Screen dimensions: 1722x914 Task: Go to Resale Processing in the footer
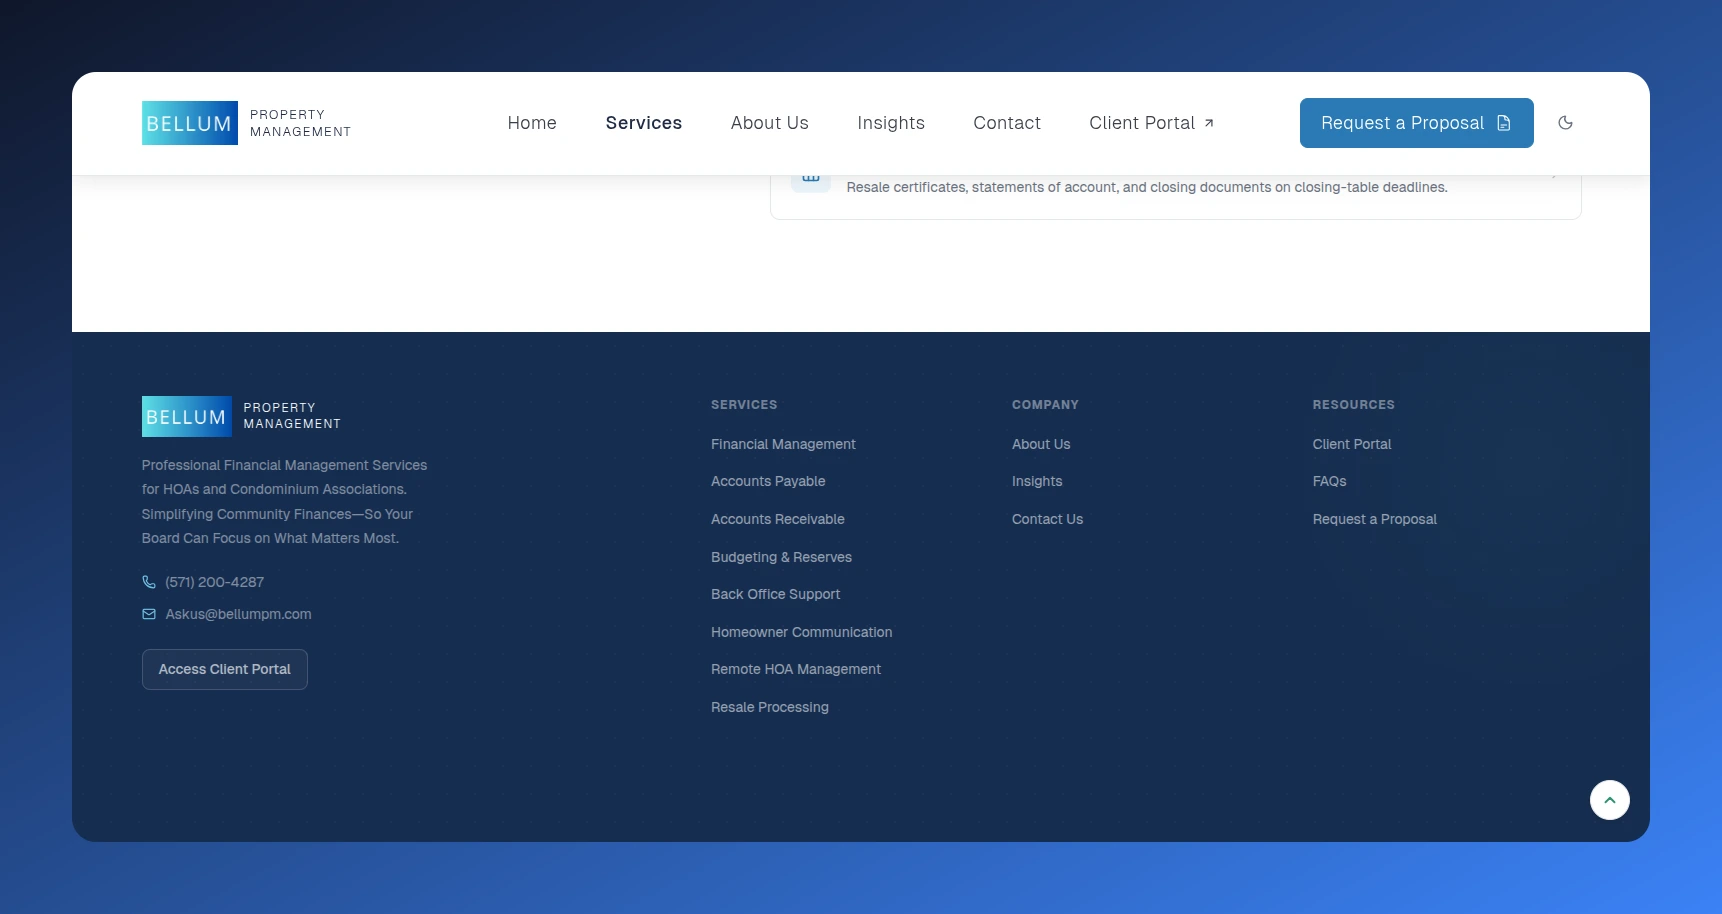tap(770, 707)
